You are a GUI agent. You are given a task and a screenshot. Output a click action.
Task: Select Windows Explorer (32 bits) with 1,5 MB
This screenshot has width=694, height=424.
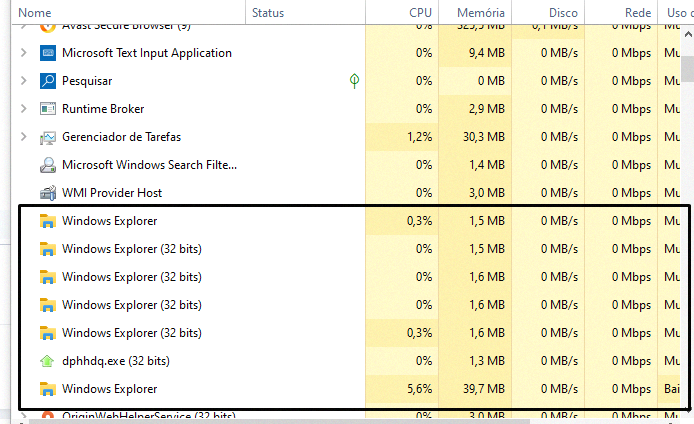132,249
